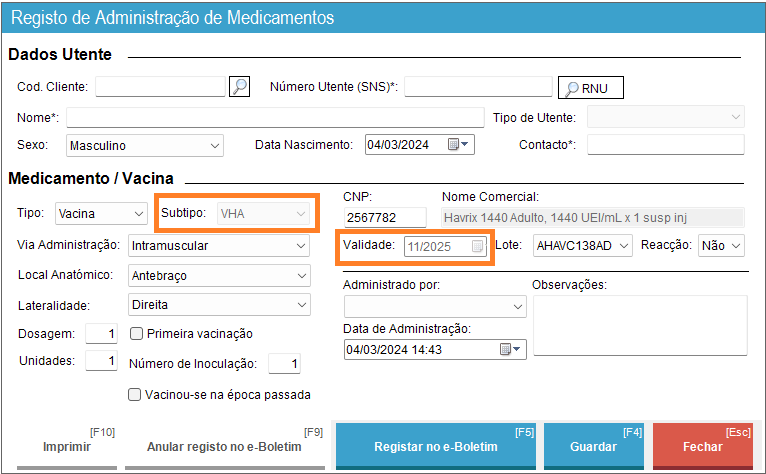
Task: Click Anular registo no e-Boletim
Action: [224, 447]
